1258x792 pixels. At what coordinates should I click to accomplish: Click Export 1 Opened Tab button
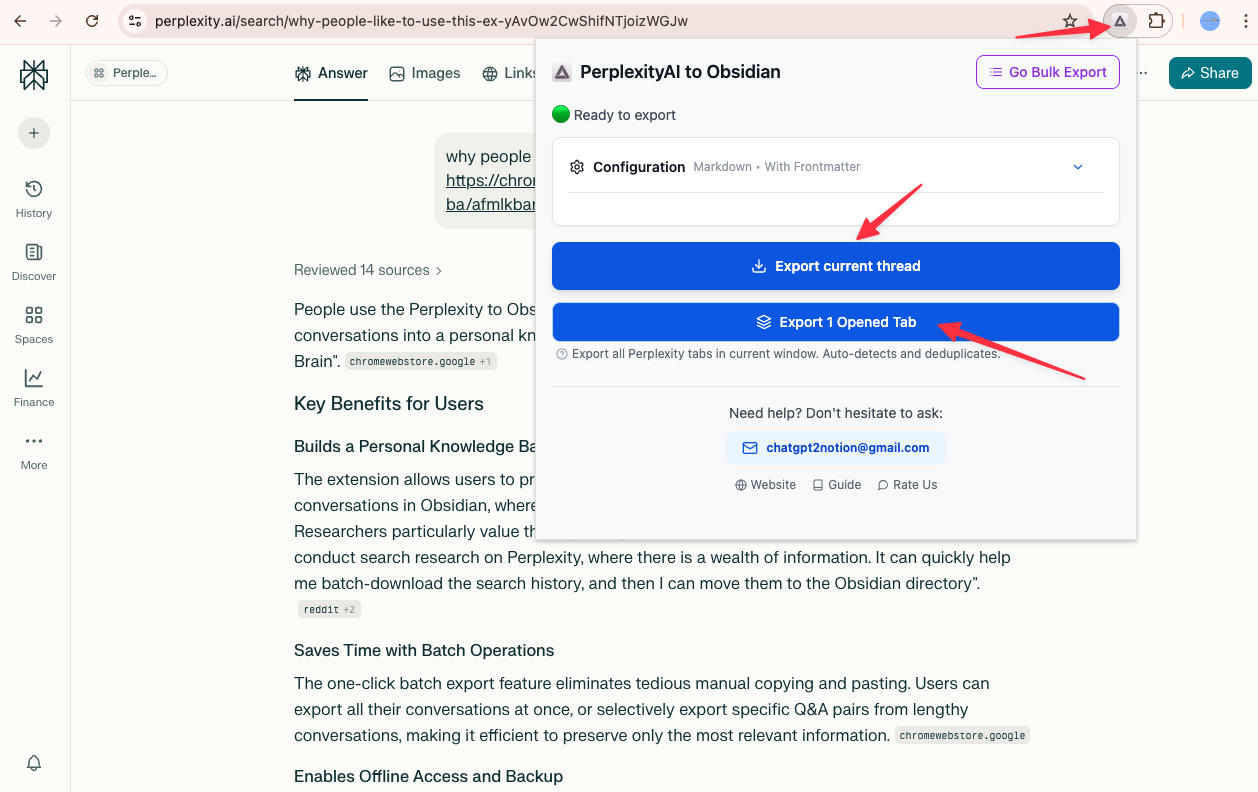click(x=835, y=322)
